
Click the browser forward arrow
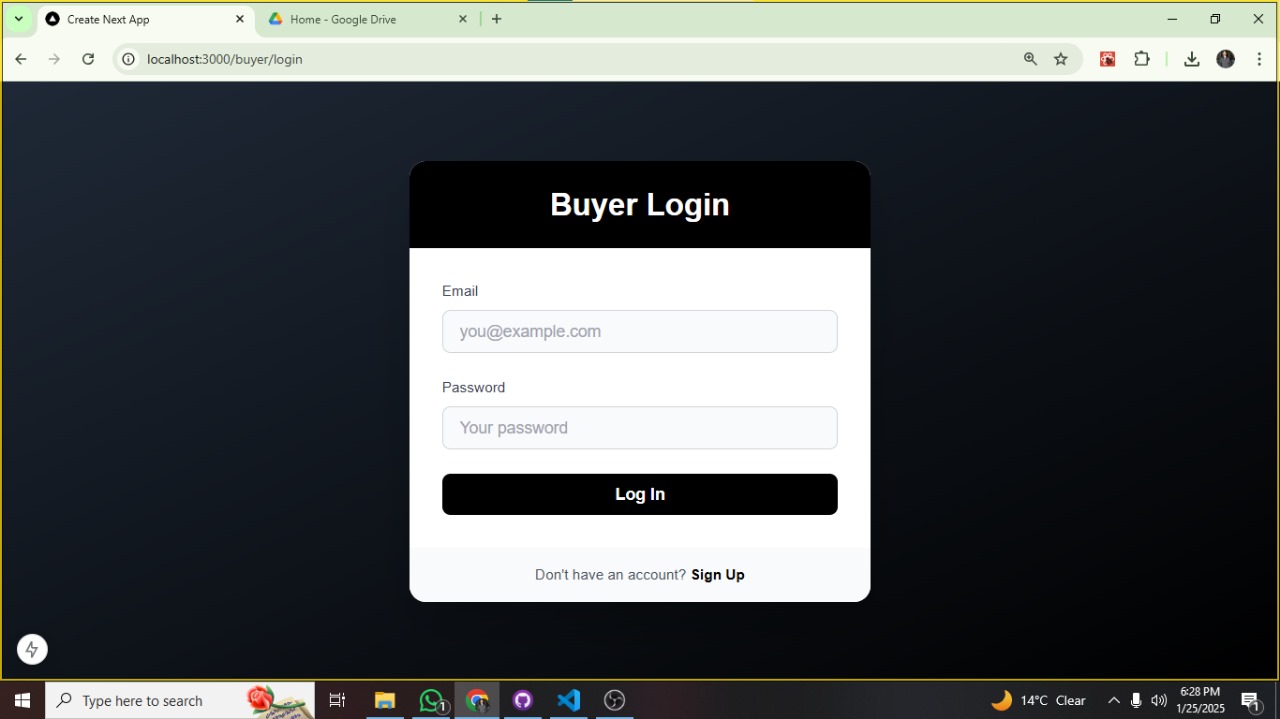54,59
